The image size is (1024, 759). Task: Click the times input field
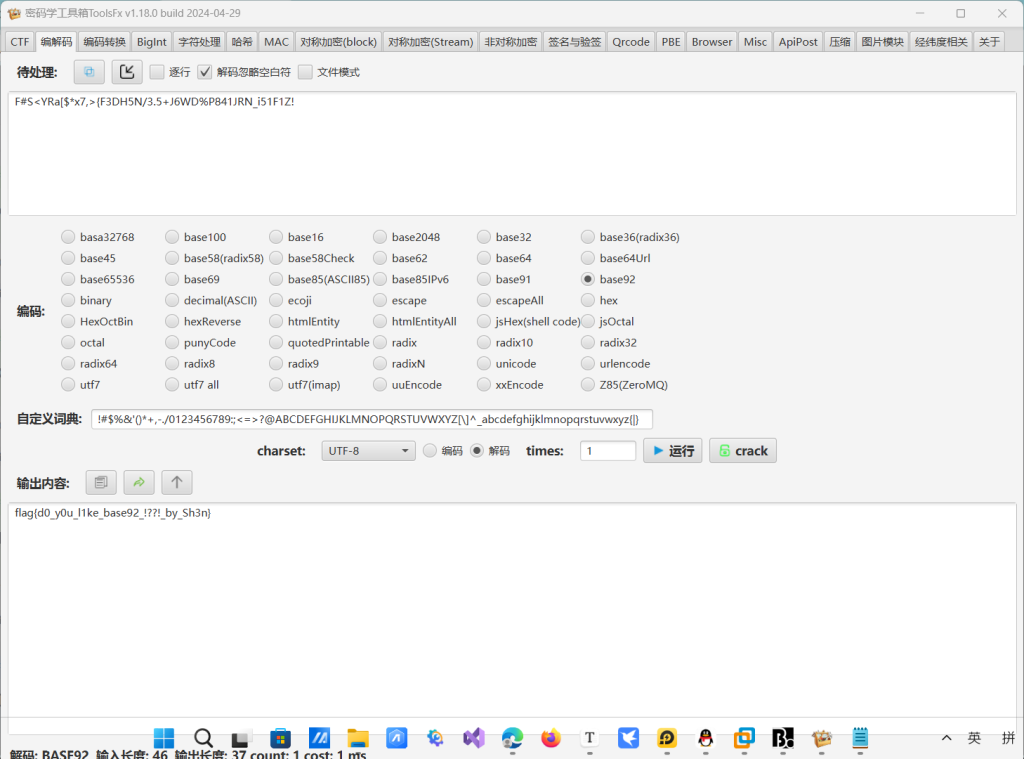tap(608, 451)
